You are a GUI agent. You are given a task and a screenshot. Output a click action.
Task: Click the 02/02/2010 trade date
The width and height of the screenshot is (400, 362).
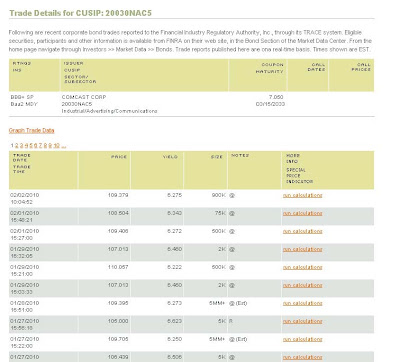pyautogui.click(x=24, y=195)
